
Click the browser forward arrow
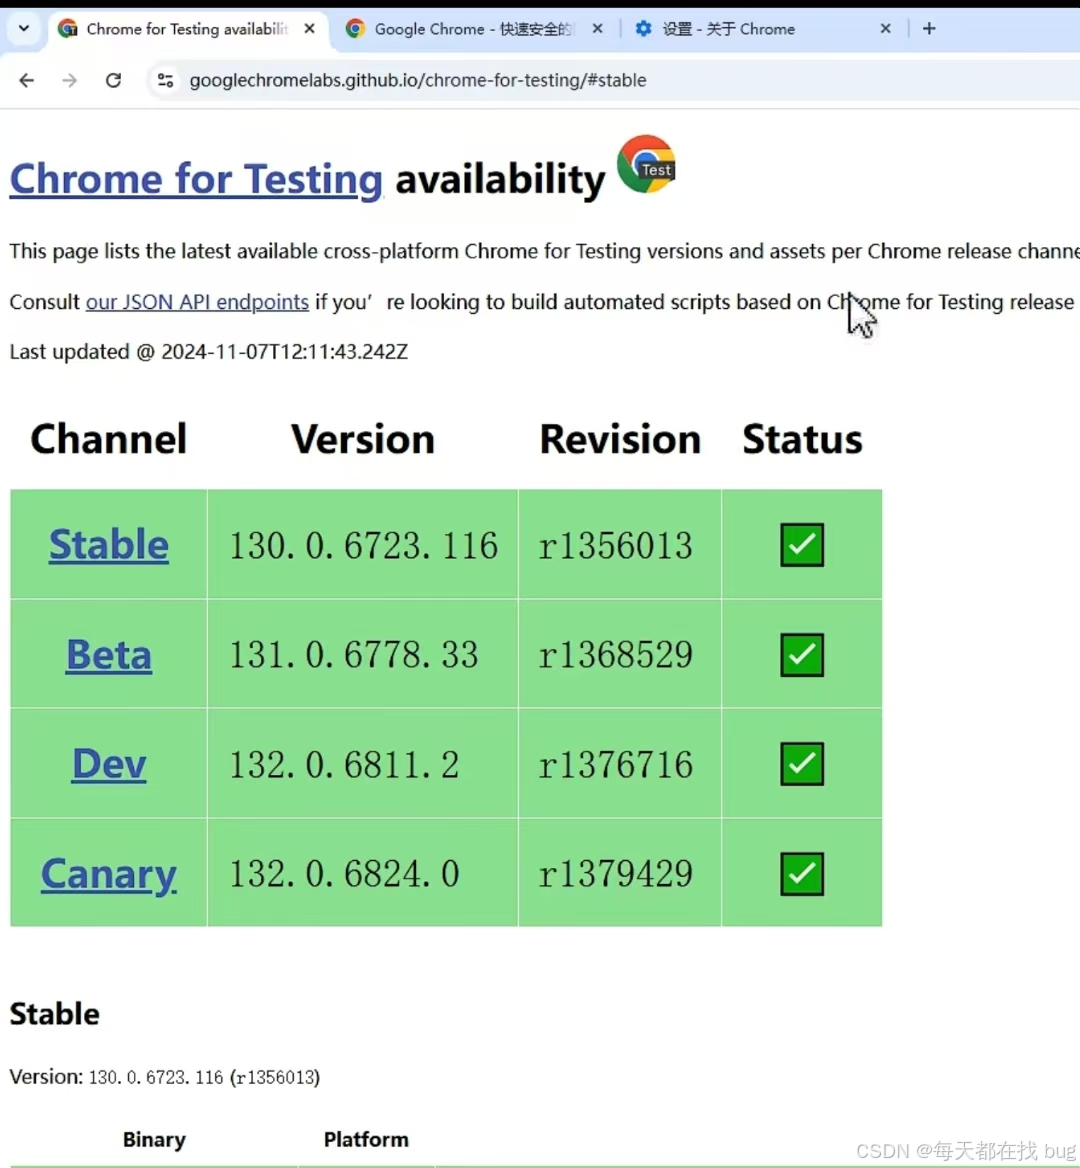pos(69,80)
